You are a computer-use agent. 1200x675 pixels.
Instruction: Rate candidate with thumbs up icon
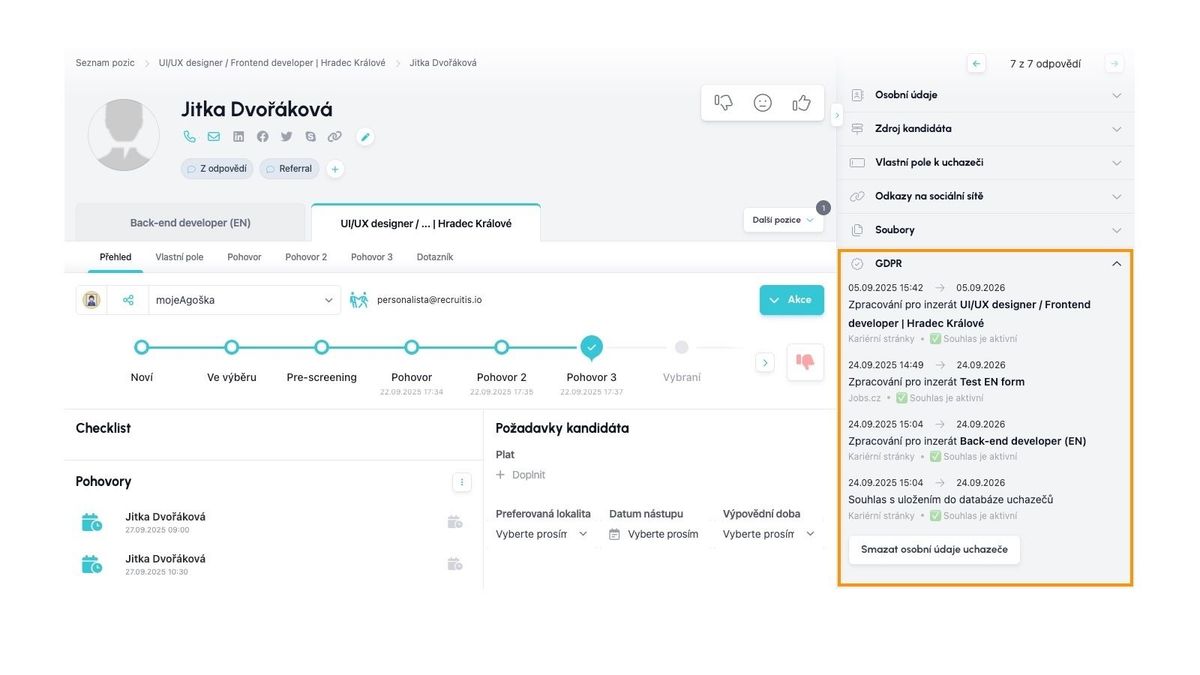click(x=801, y=103)
